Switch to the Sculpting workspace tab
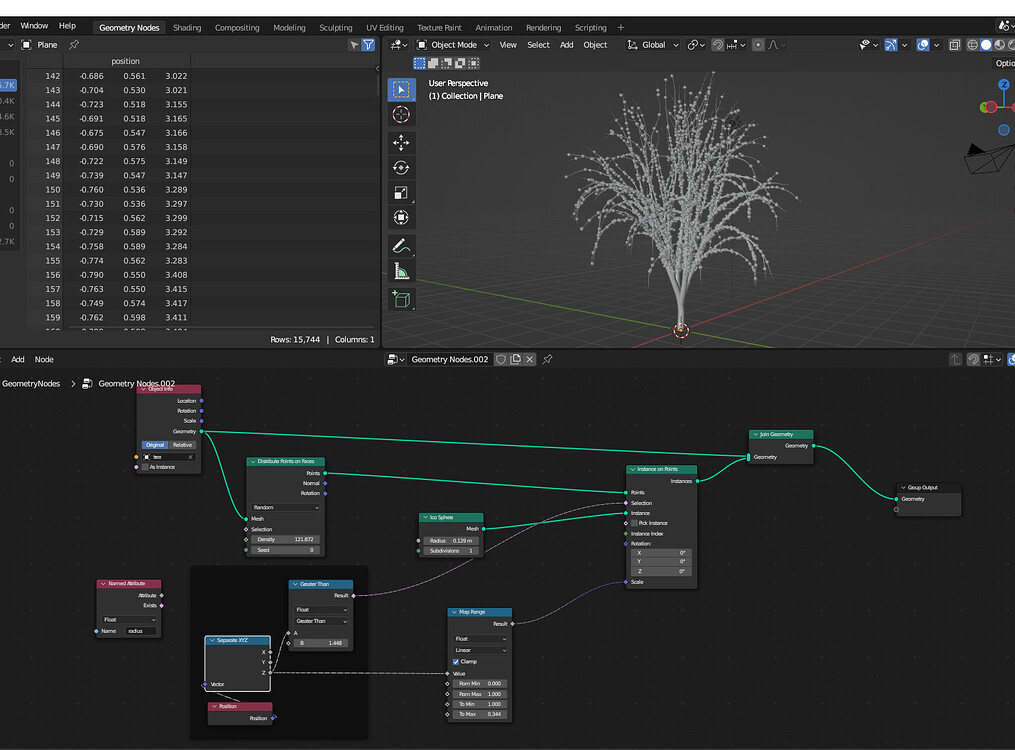 (335, 28)
